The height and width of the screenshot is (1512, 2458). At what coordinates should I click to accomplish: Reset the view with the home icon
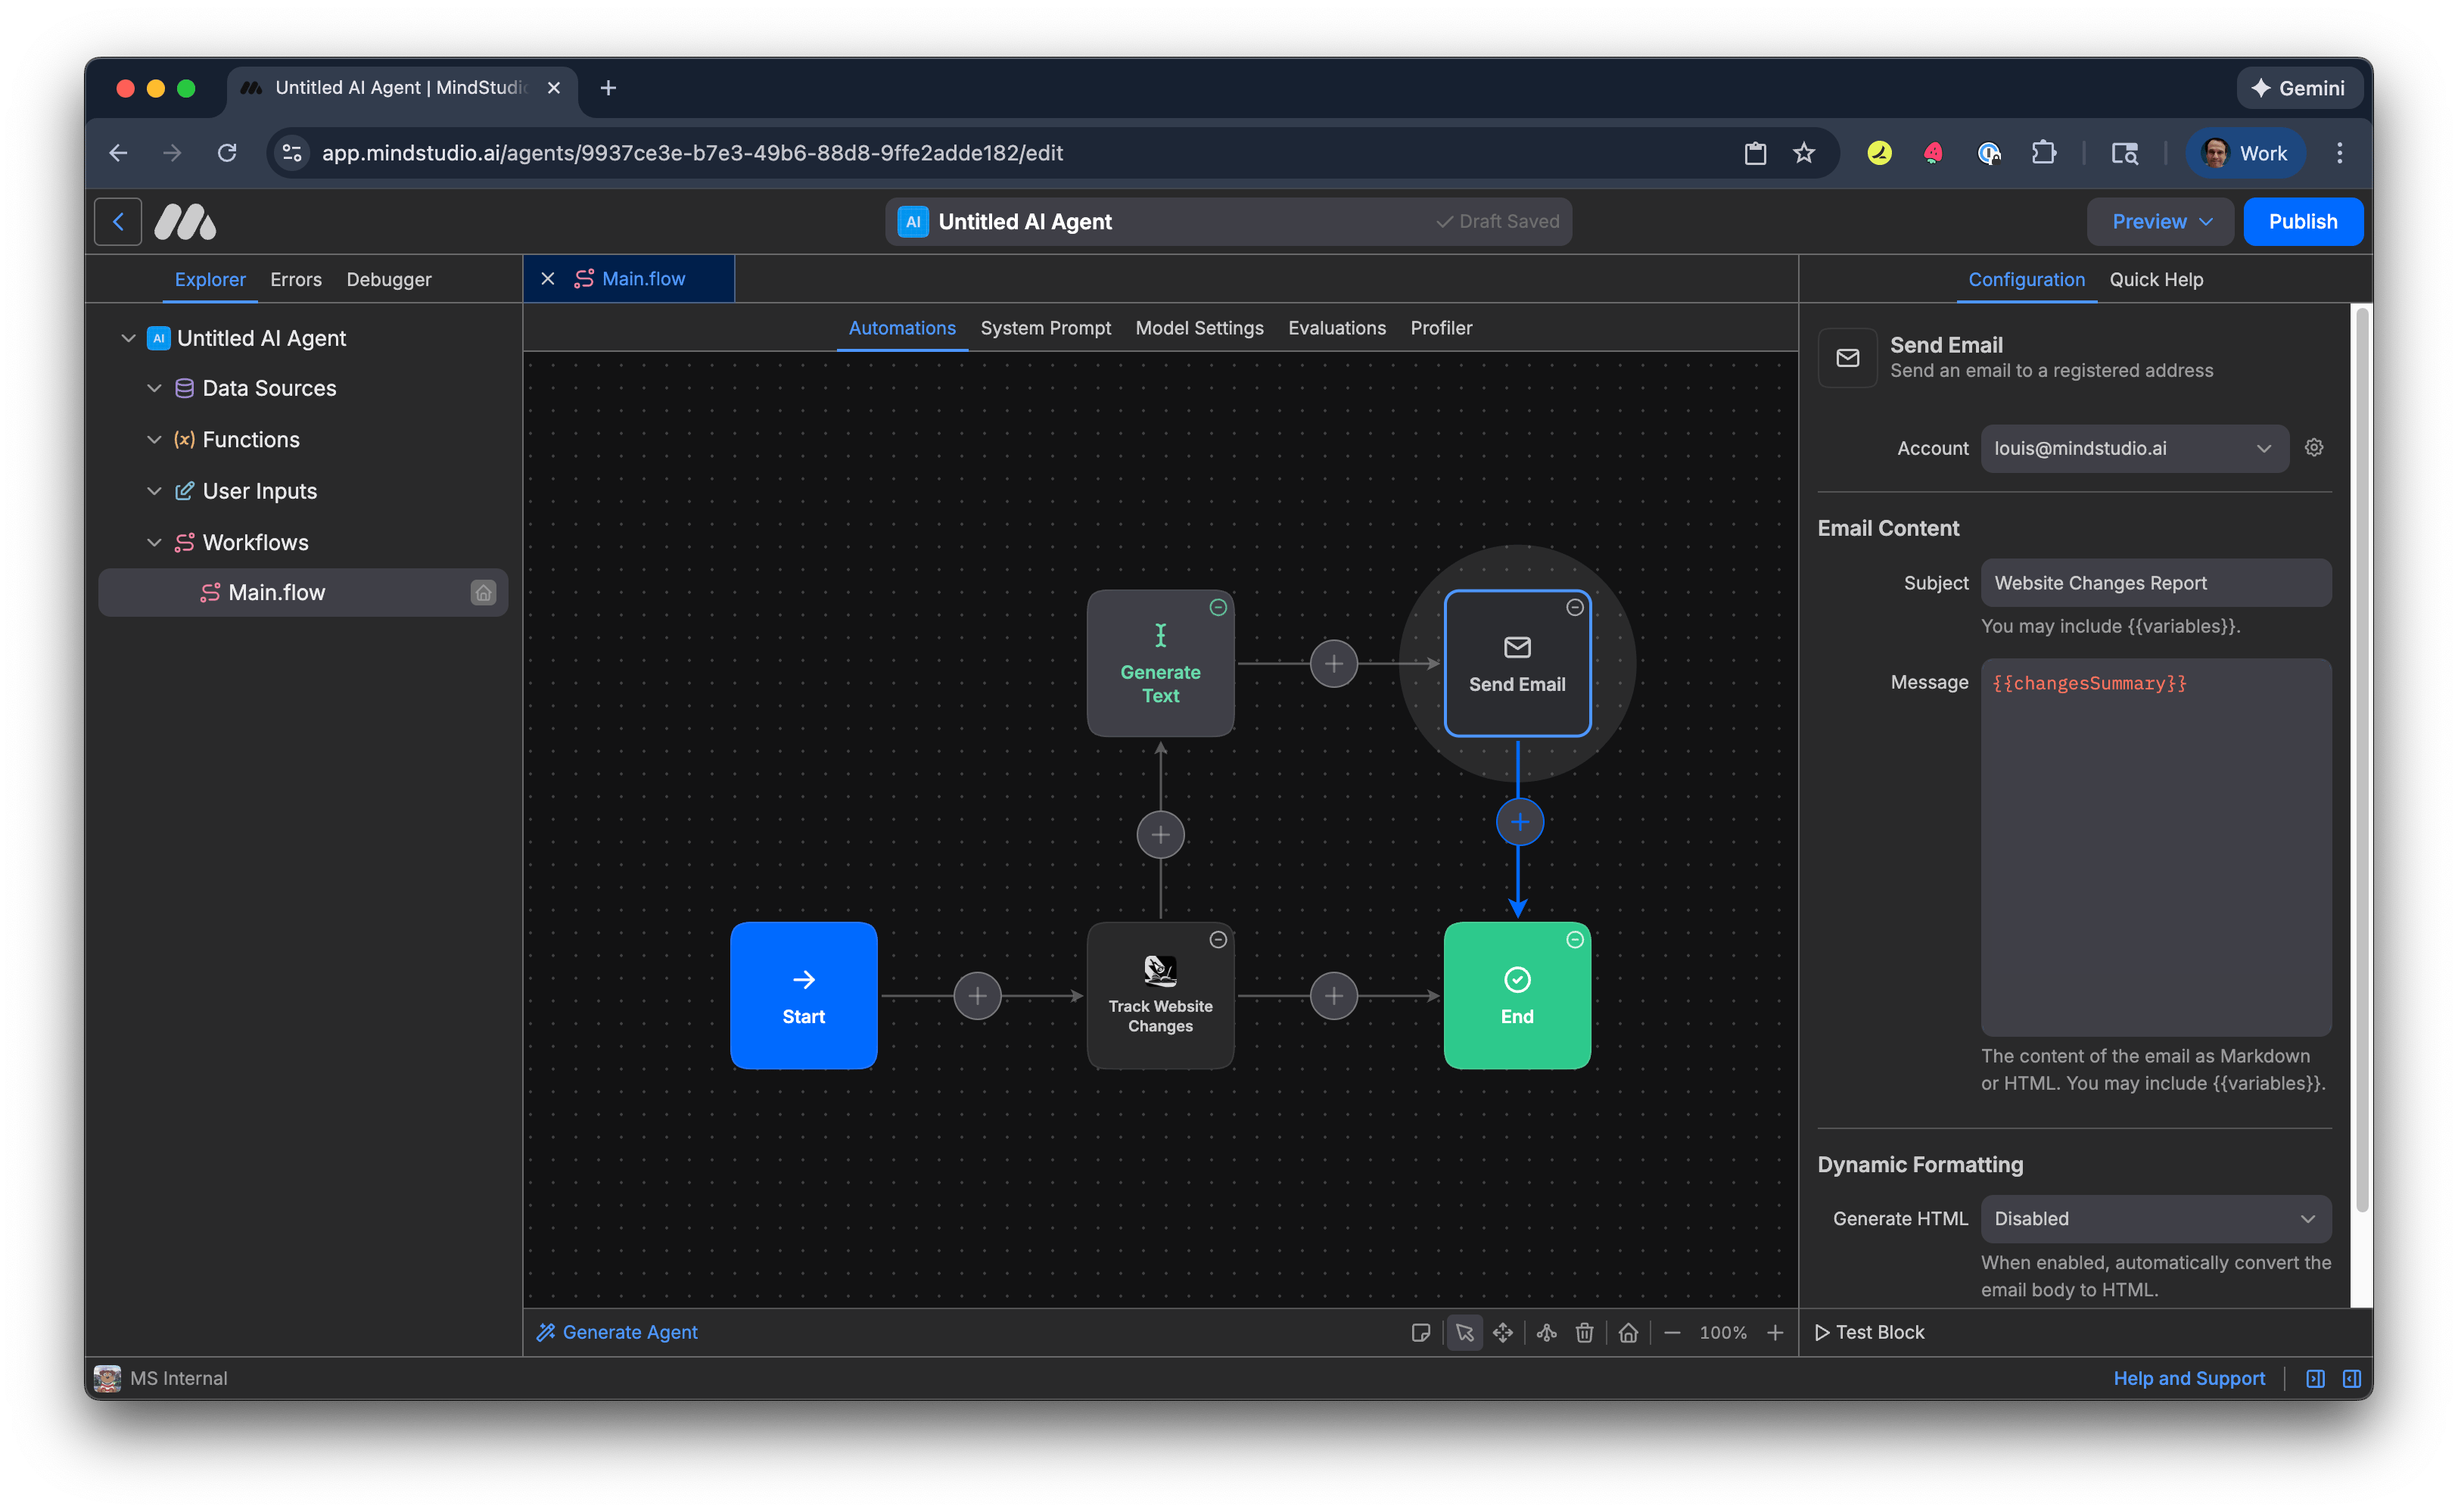pyautogui.click(x=1628, y=1332)
